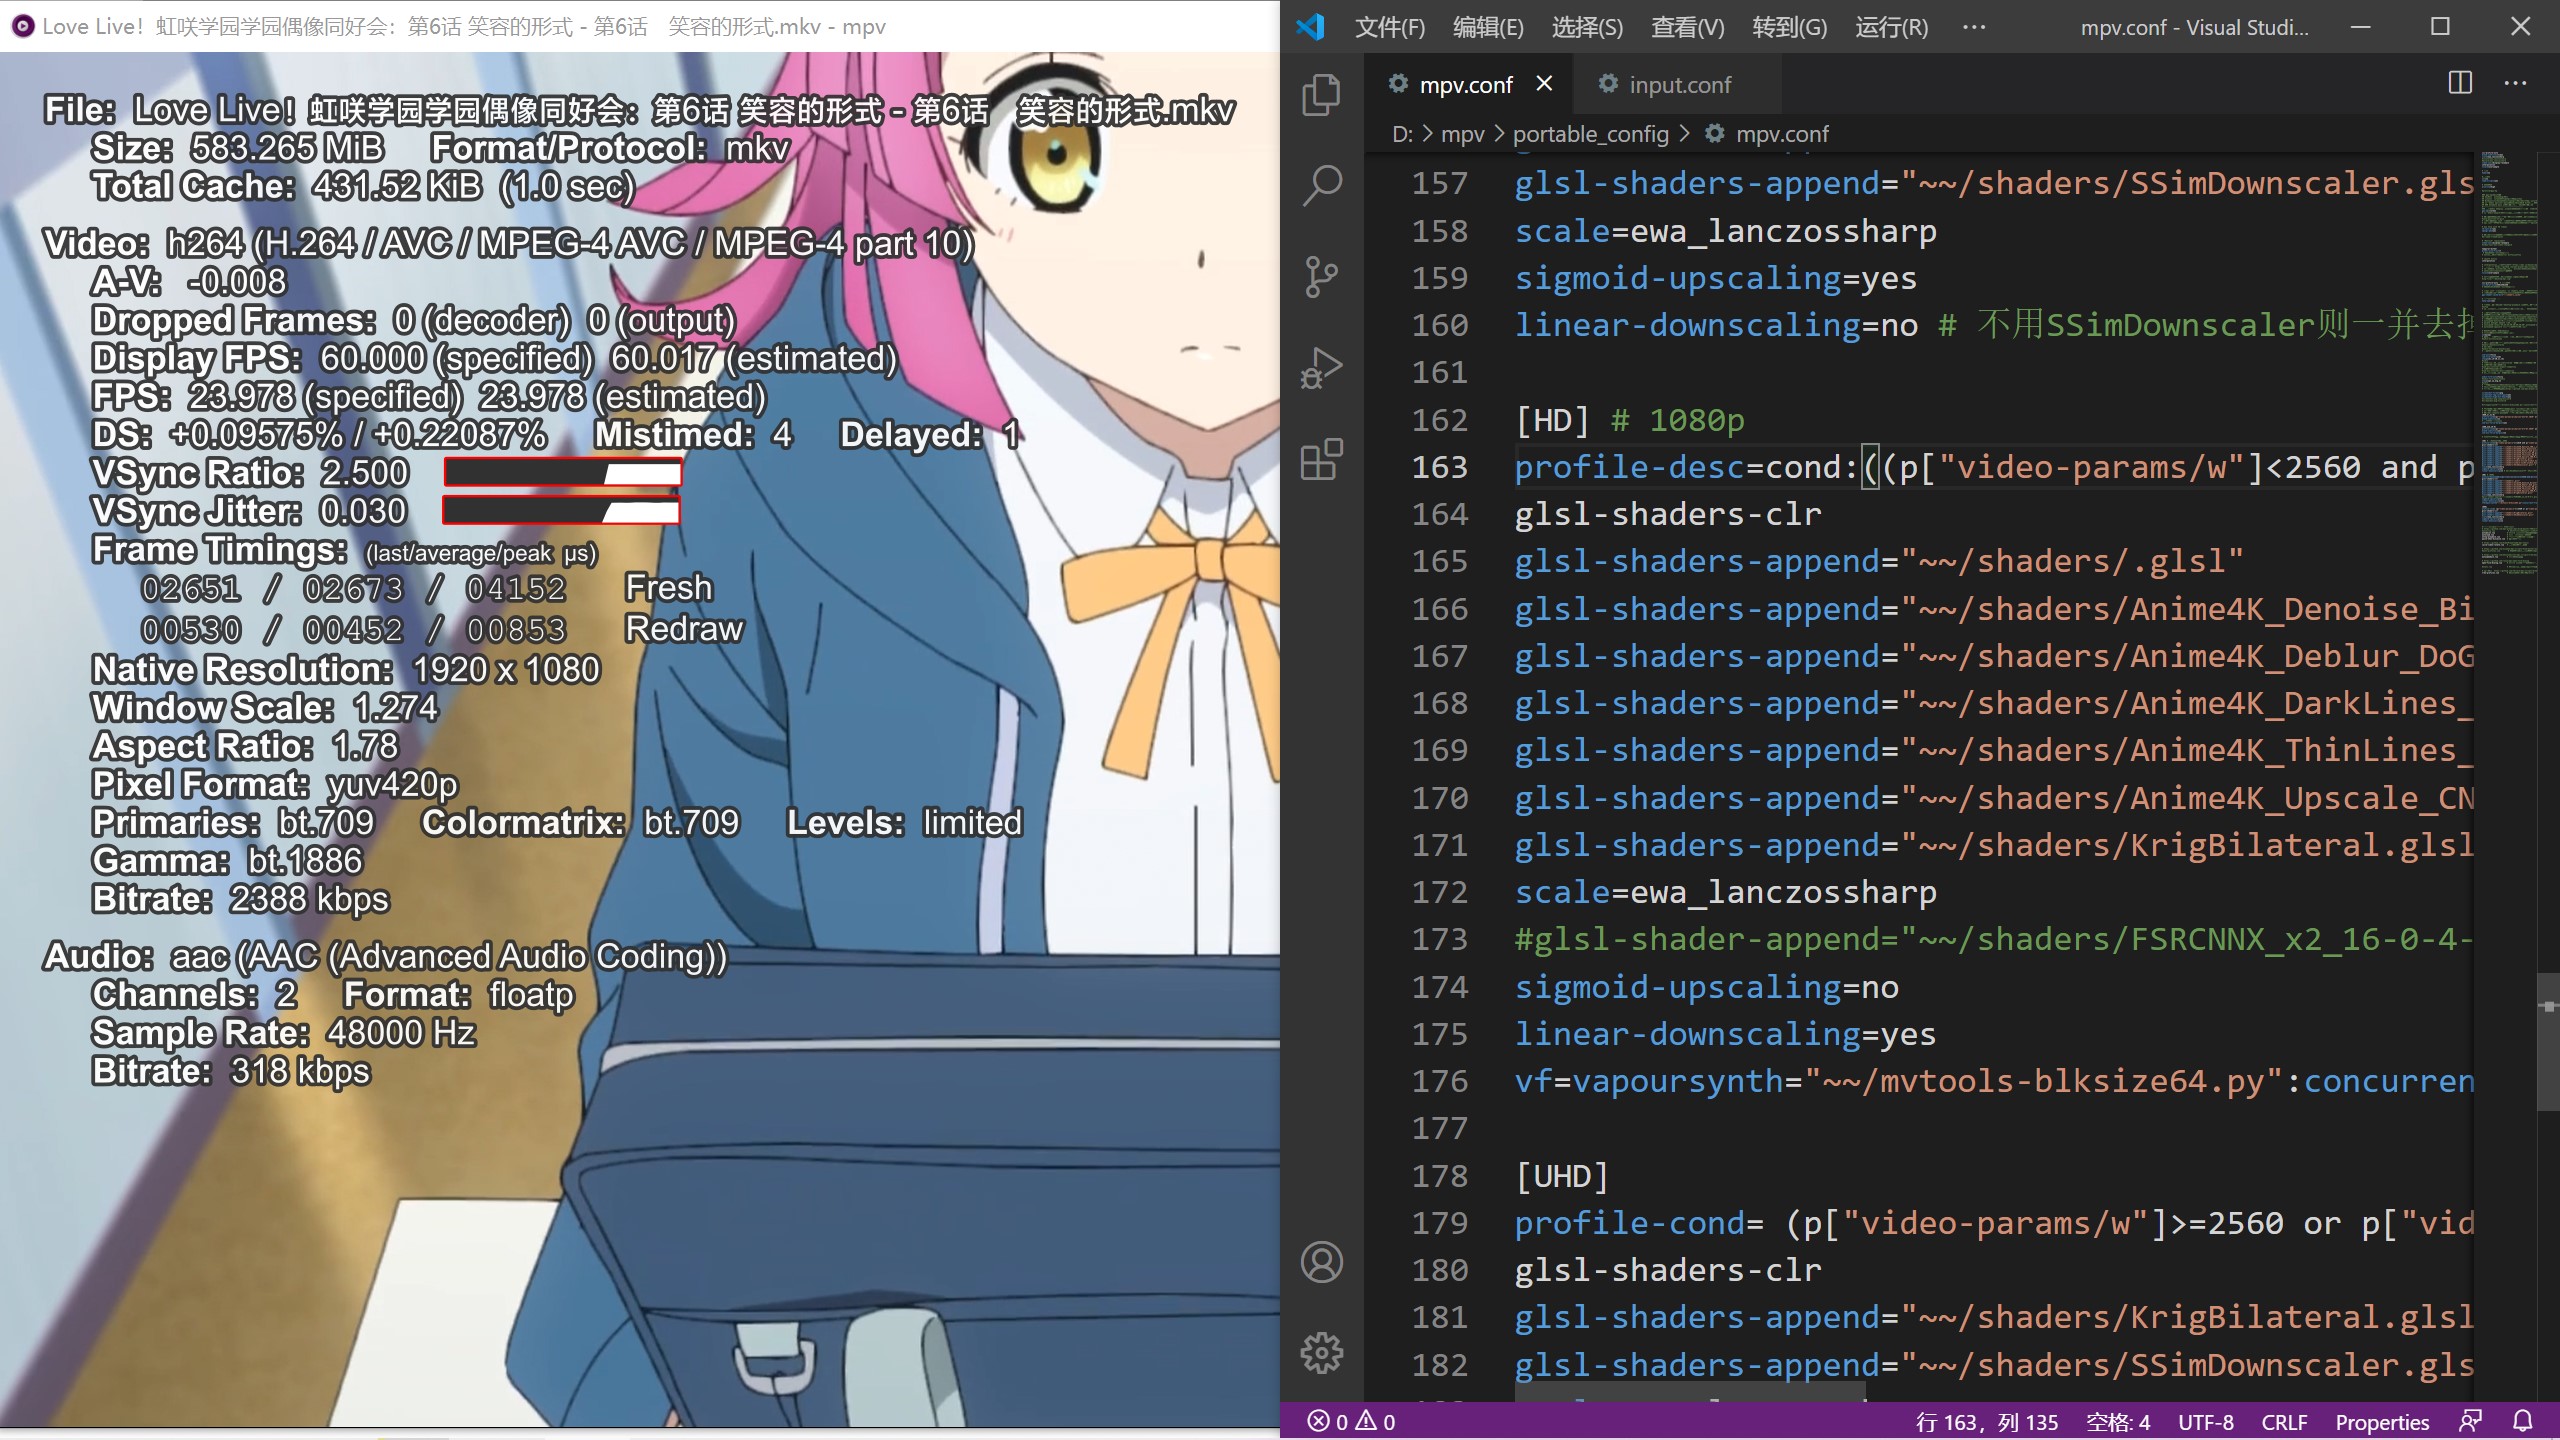The image size is (2560, 1440).
Task: Open the Source Control view
Action: (x=1321, y=277)
